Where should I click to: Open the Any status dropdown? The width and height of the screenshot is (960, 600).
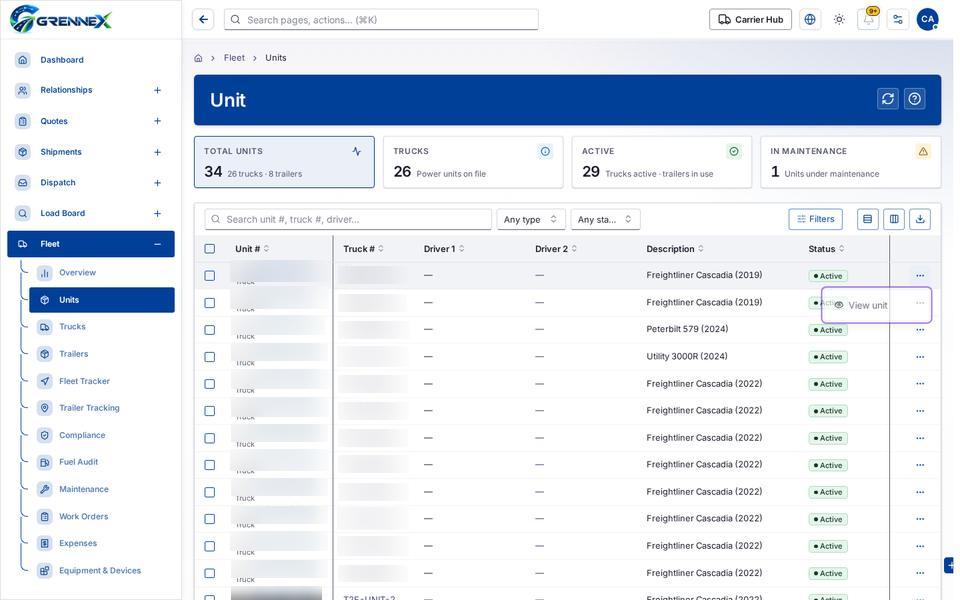pyautogui.click(x=605, y=219)
